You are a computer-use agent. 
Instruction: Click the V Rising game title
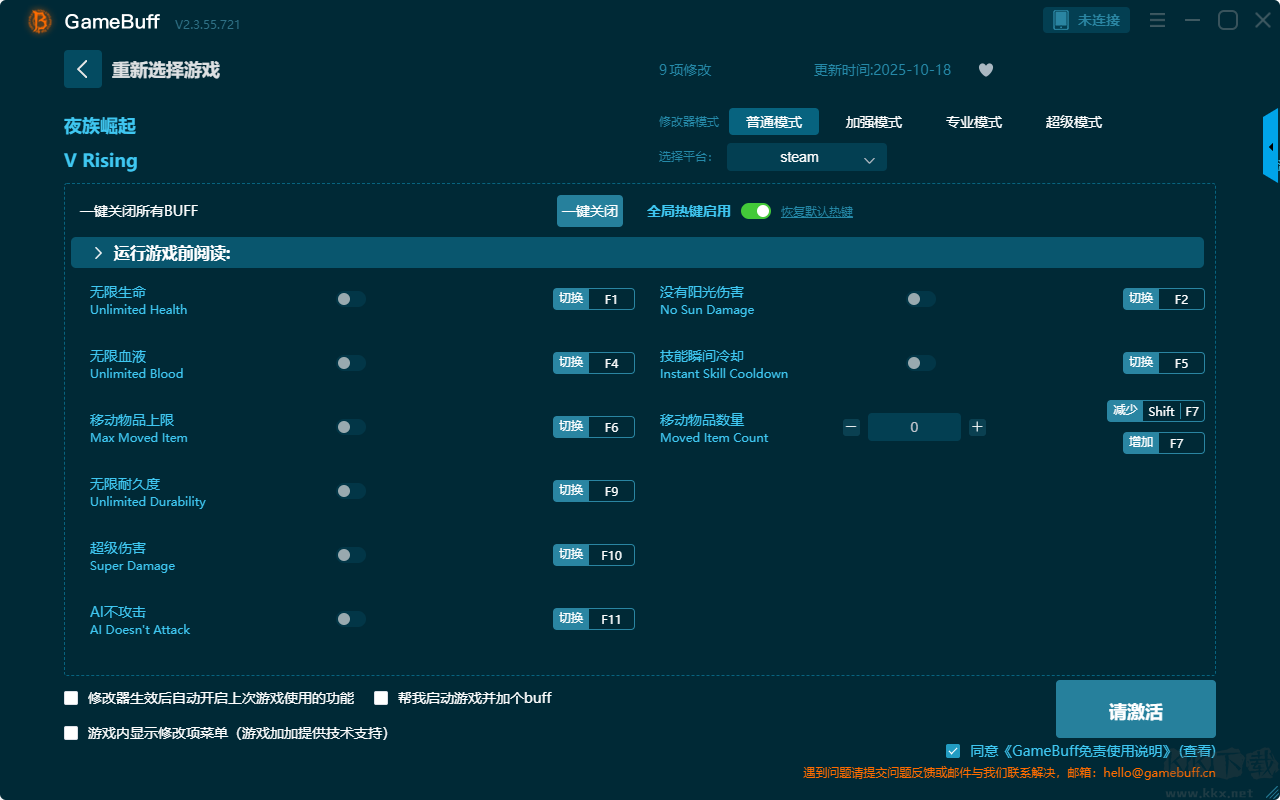coord(101,161)
